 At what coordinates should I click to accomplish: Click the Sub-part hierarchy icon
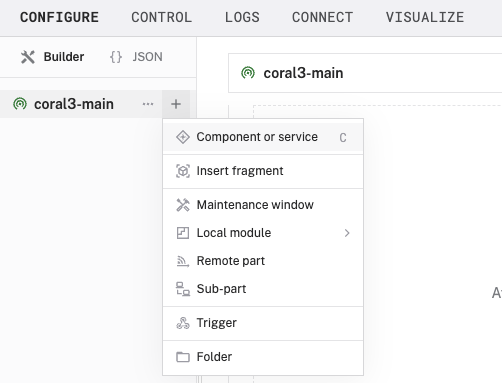pyautogui.click(x=183, y=289)
